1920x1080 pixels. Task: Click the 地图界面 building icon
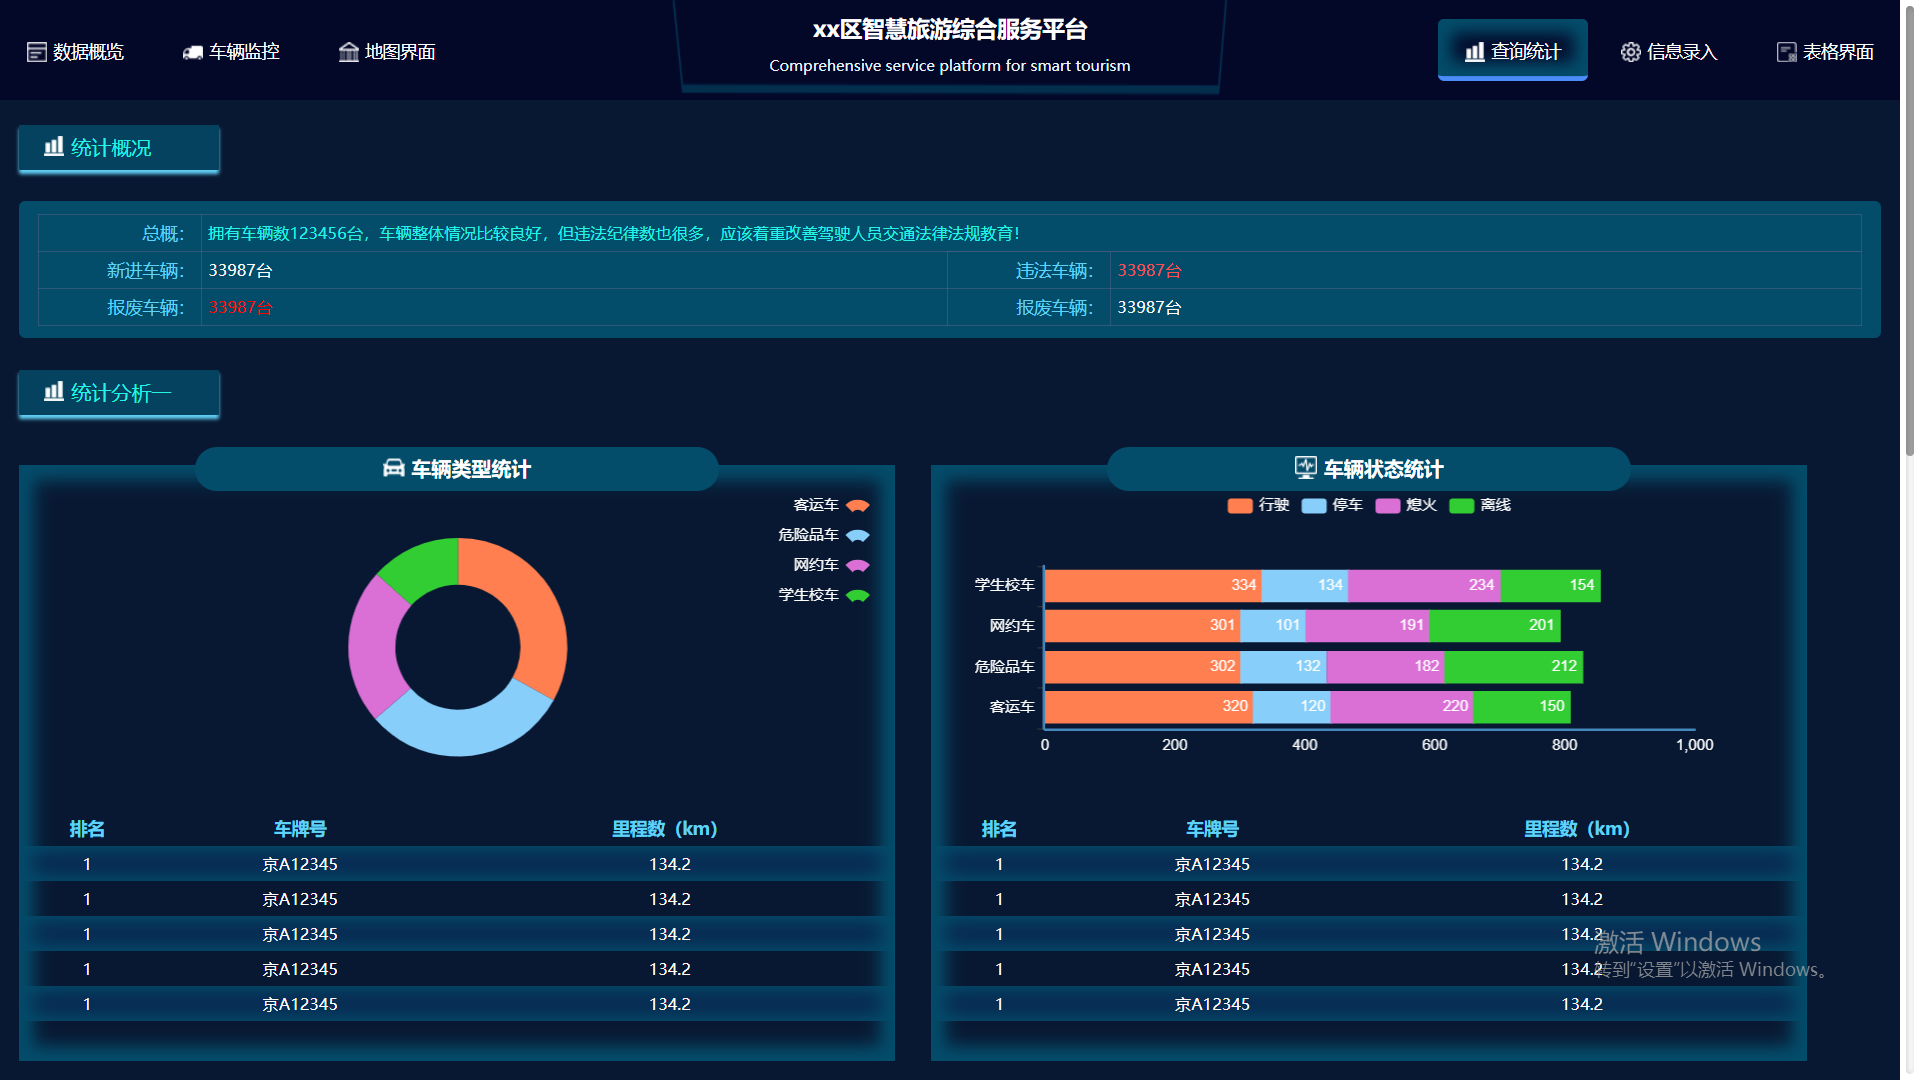tap(348, 52)
